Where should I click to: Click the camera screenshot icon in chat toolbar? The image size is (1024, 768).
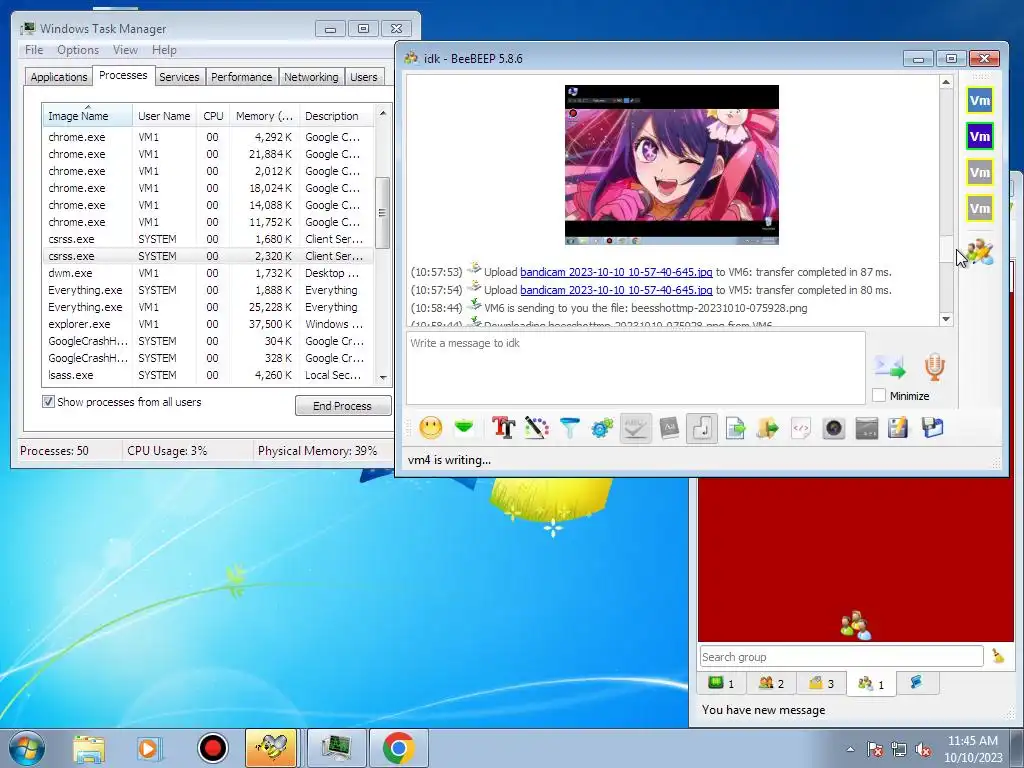click(834, 428)
